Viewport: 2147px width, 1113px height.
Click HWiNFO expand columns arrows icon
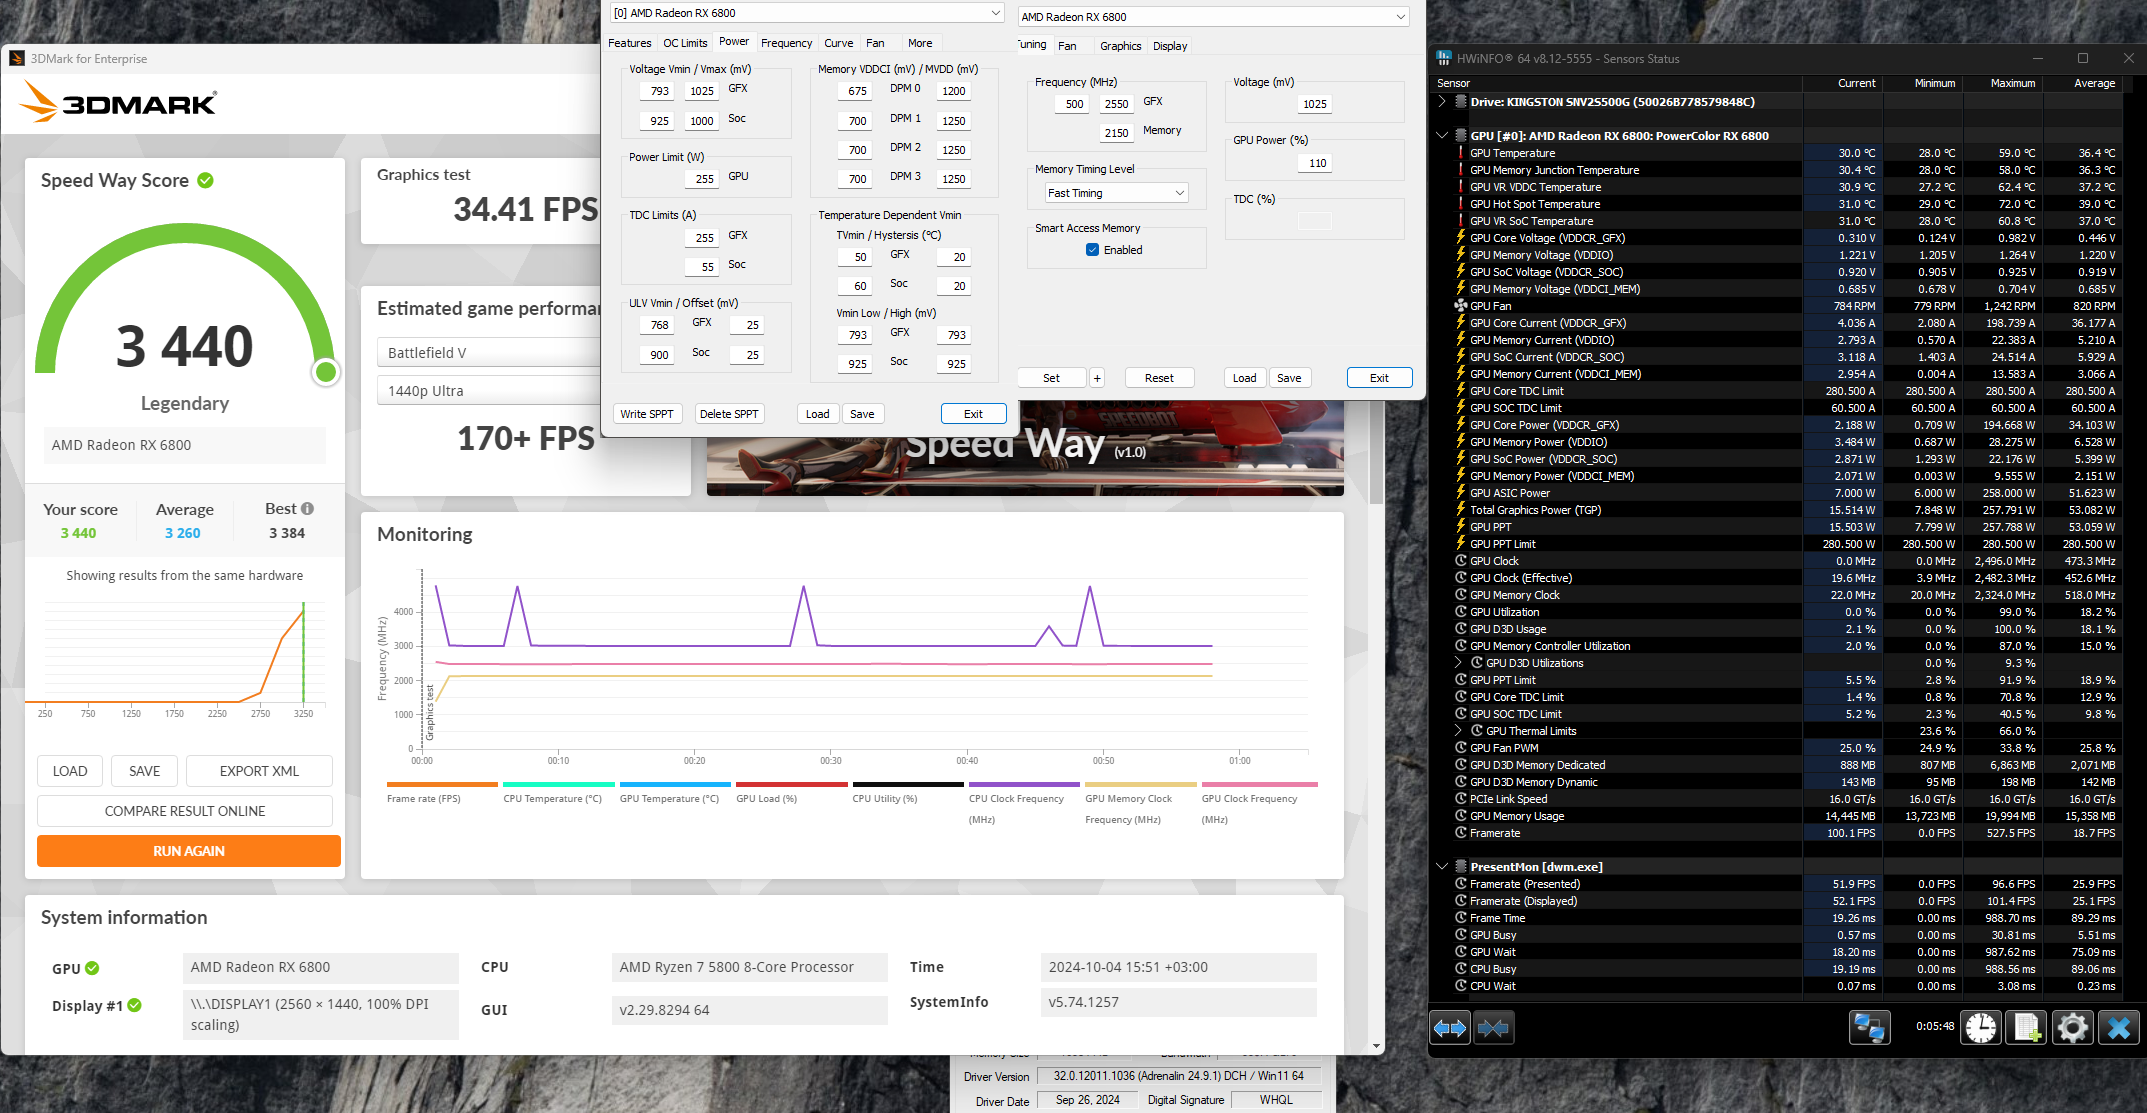coord(1449,1027)
